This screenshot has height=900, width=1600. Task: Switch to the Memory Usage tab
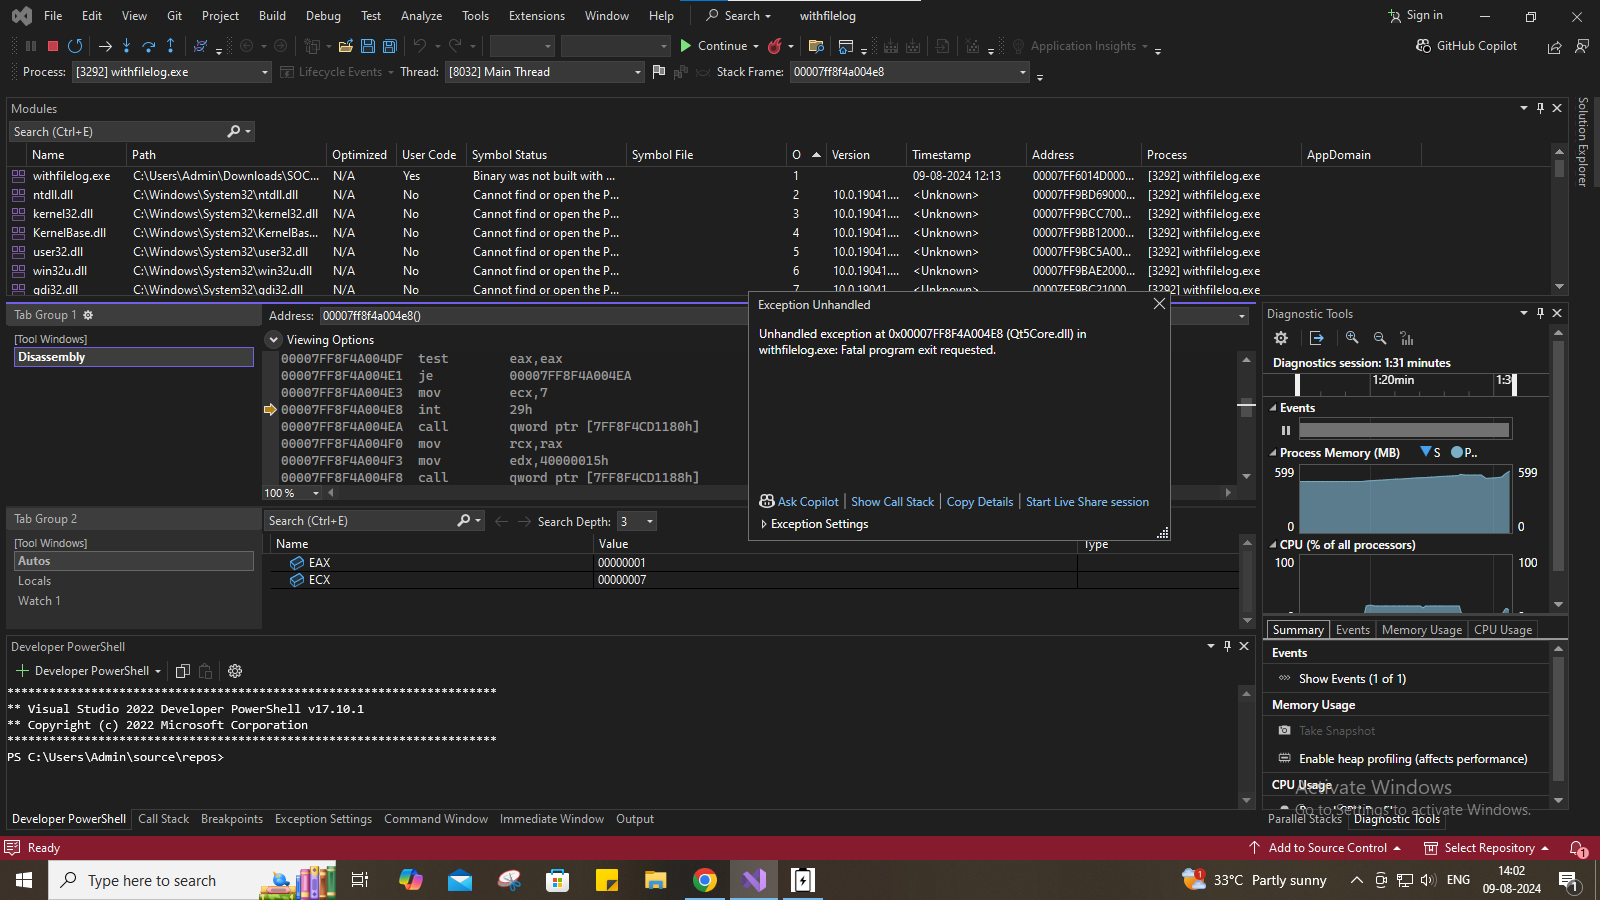[1421, 630]
